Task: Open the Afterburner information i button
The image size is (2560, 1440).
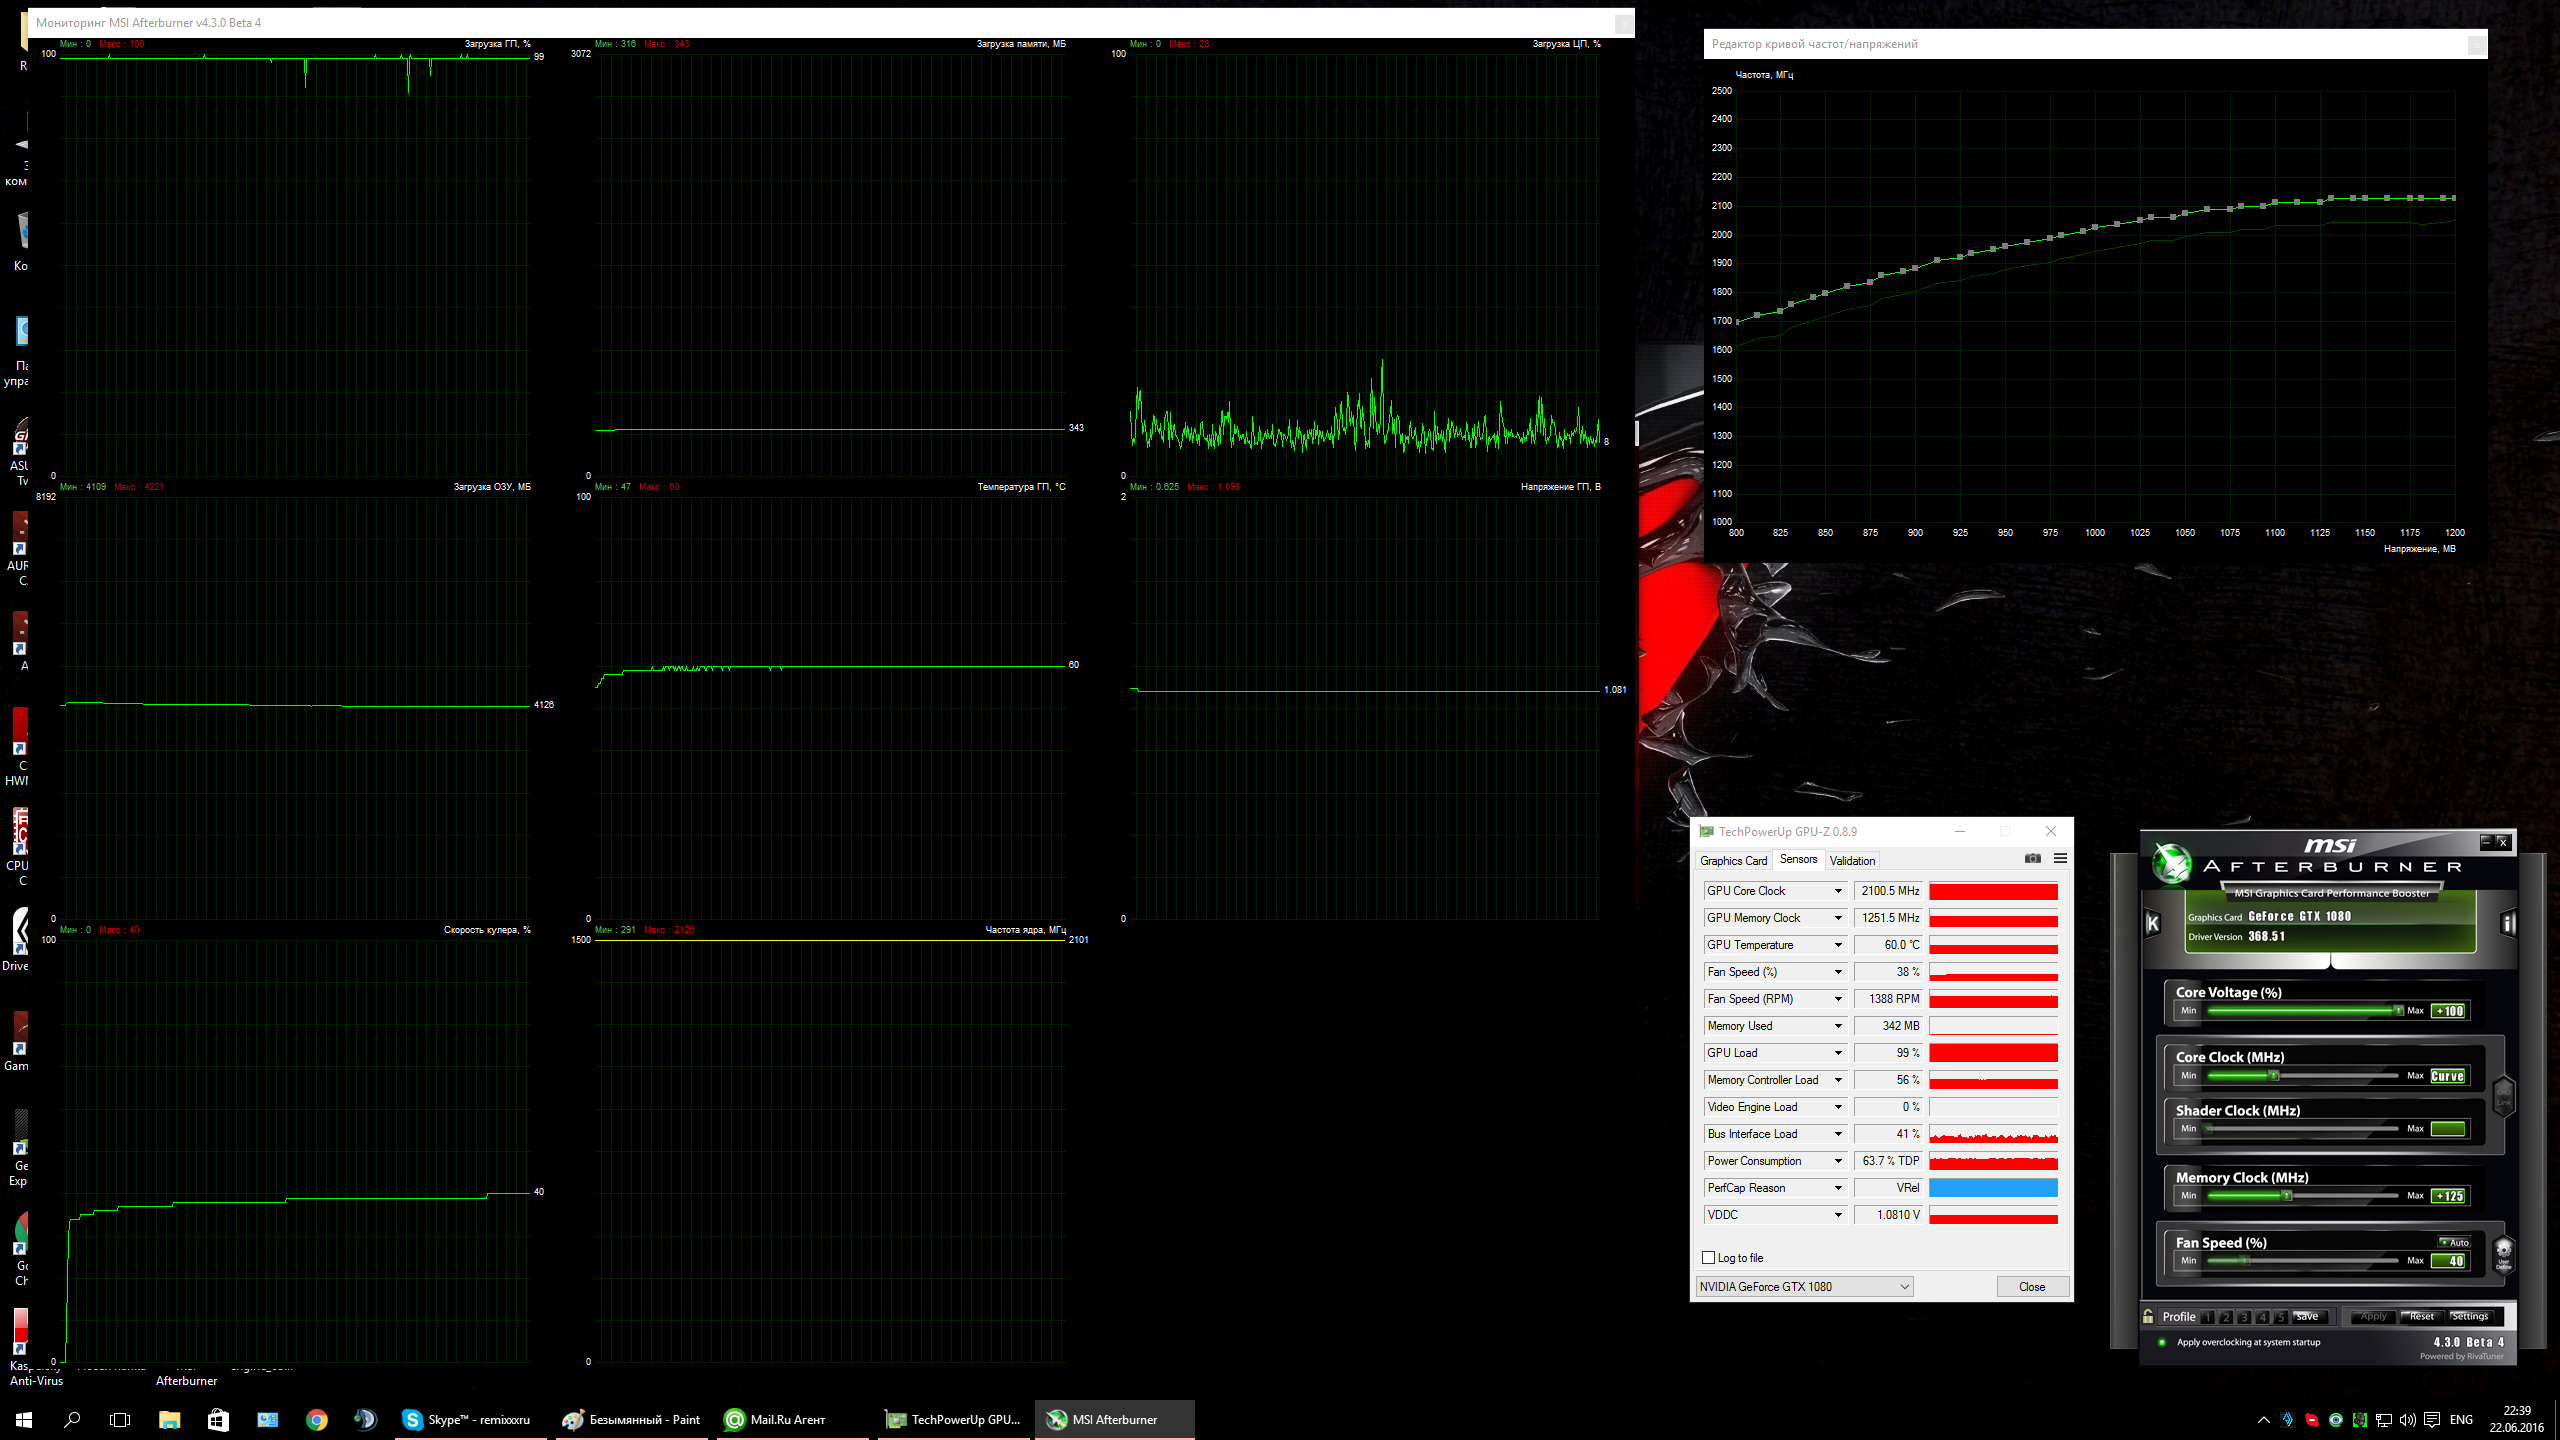Action: [x=2507, y=923]
